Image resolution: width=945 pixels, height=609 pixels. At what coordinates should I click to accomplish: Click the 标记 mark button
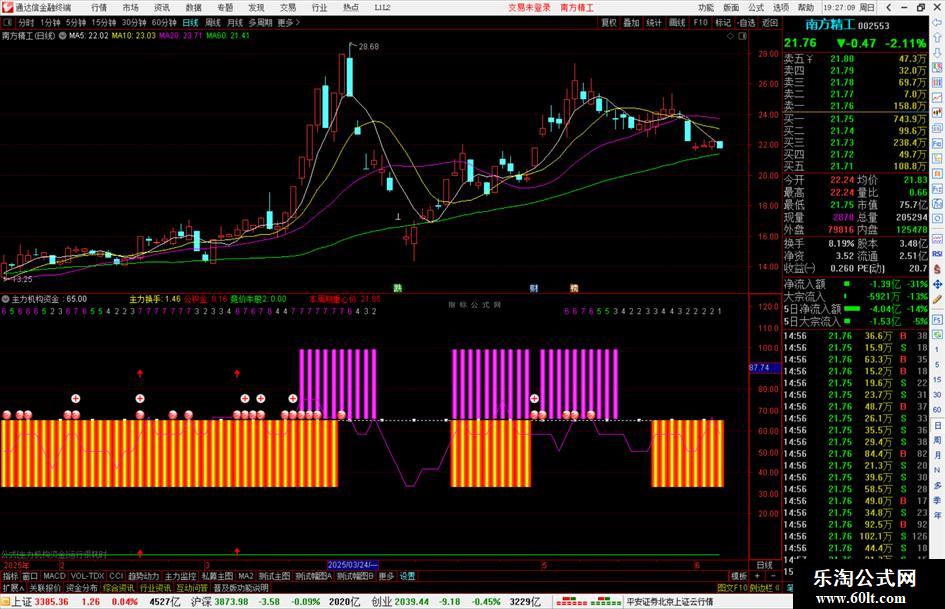pyautogui.click(x=723, y=22)
